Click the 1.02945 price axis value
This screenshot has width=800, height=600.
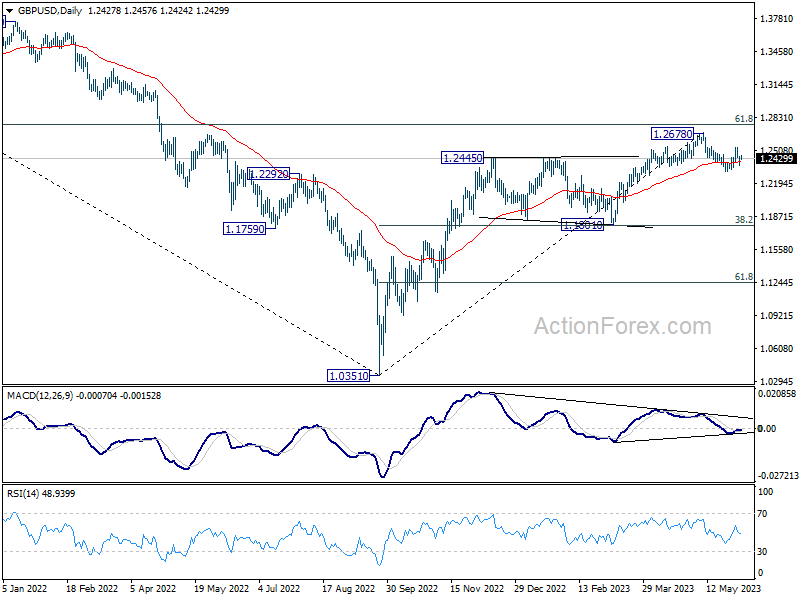(777, 382)
